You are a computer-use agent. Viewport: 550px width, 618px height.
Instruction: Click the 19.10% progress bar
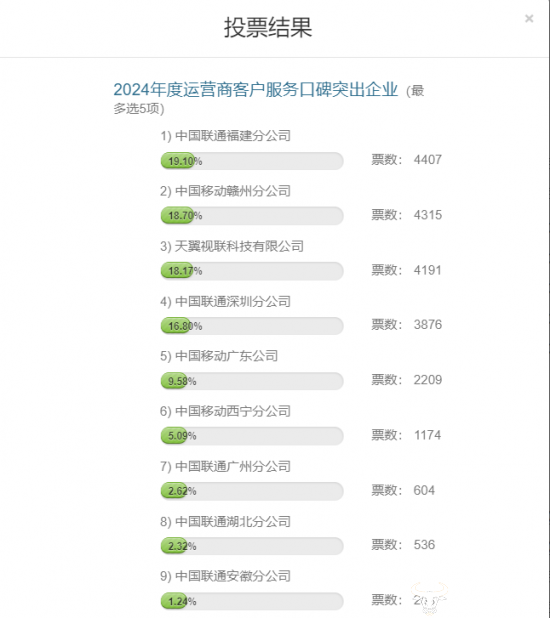(252, 161)
